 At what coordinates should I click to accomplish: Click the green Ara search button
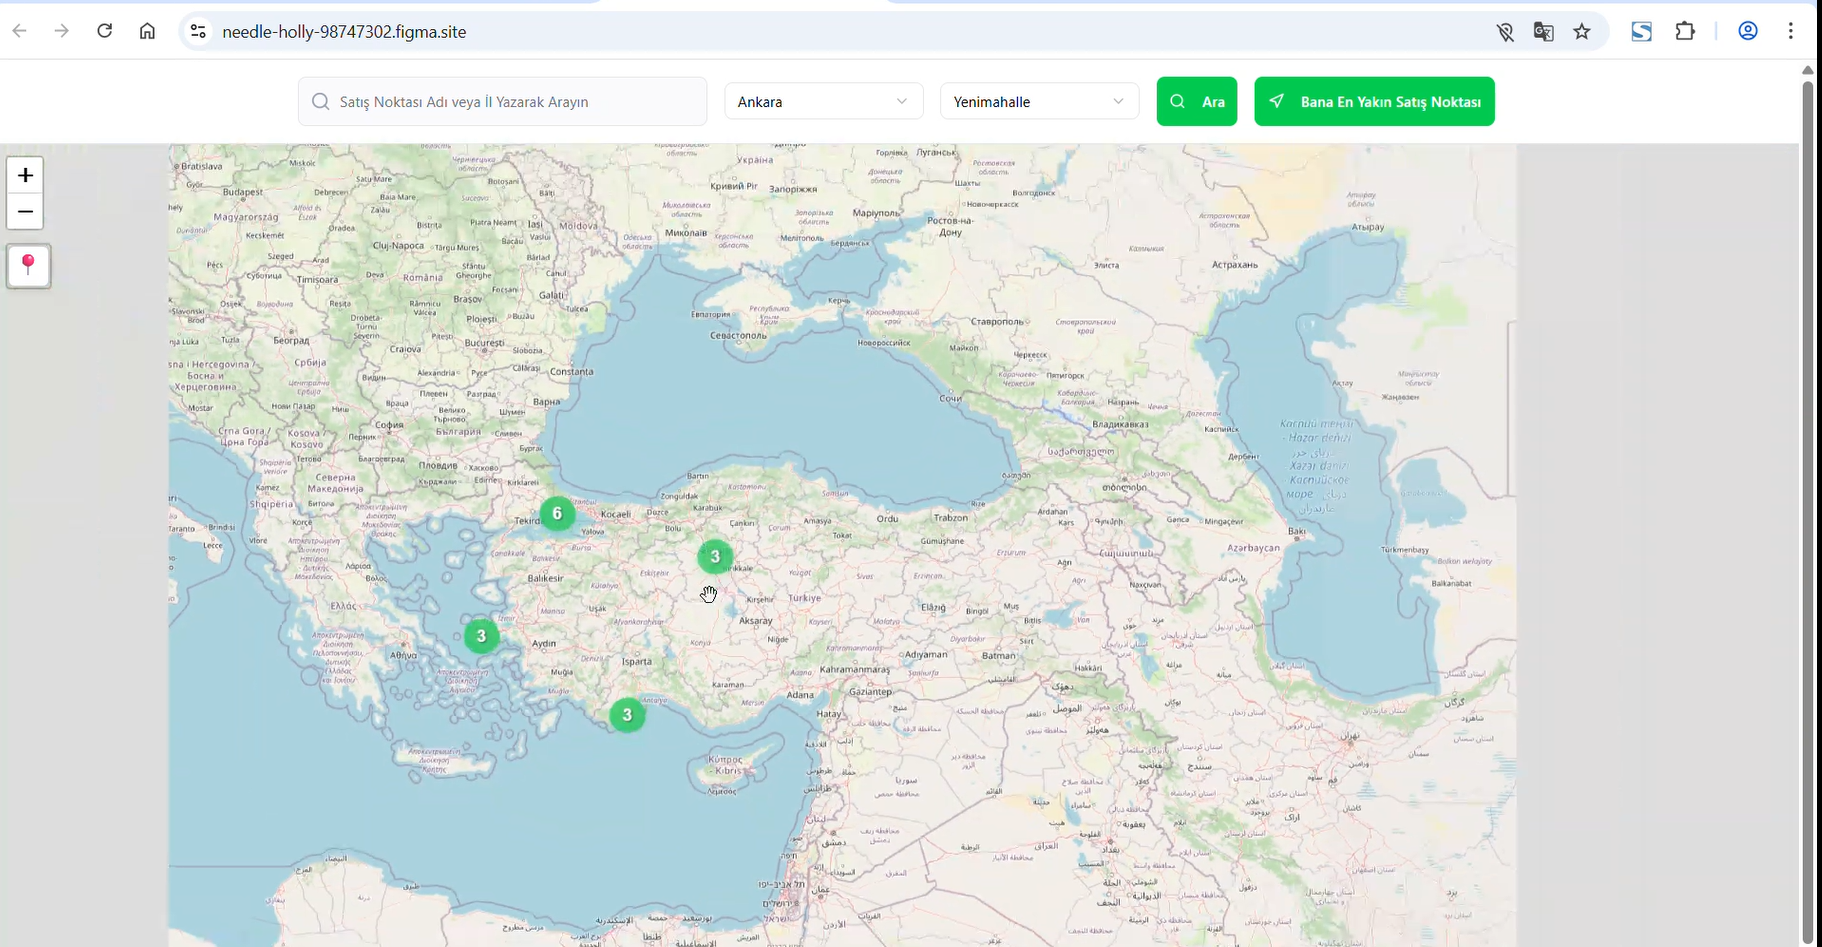click(1197, 101)
